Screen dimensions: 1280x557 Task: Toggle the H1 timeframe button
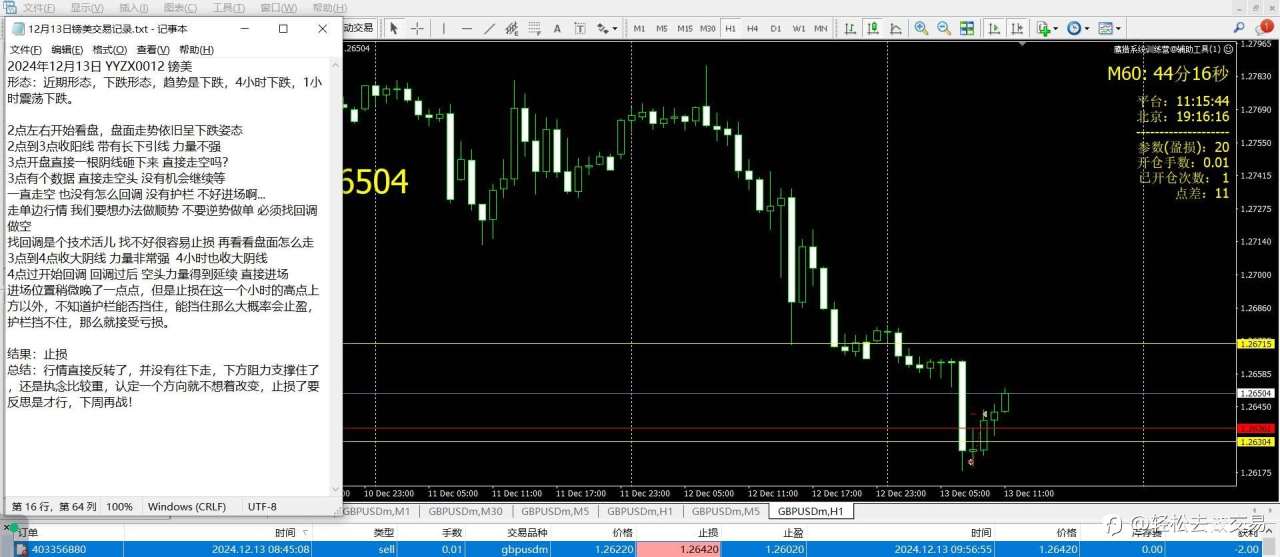point(730,28)
